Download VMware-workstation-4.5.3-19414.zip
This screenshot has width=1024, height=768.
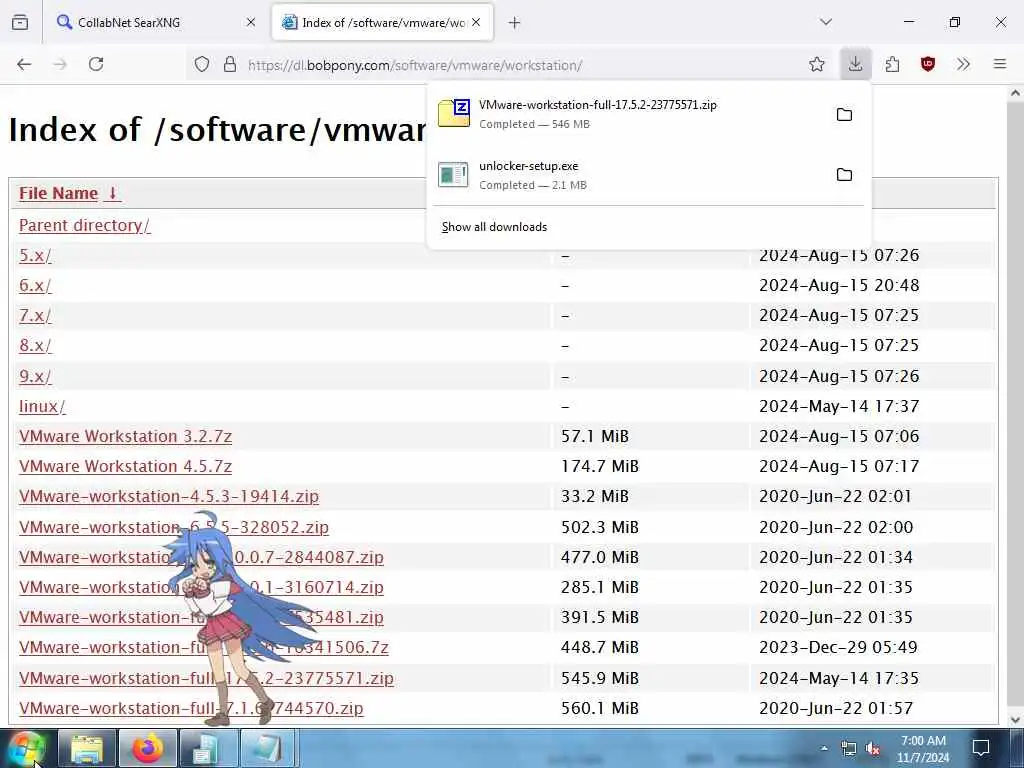point(169,496)
